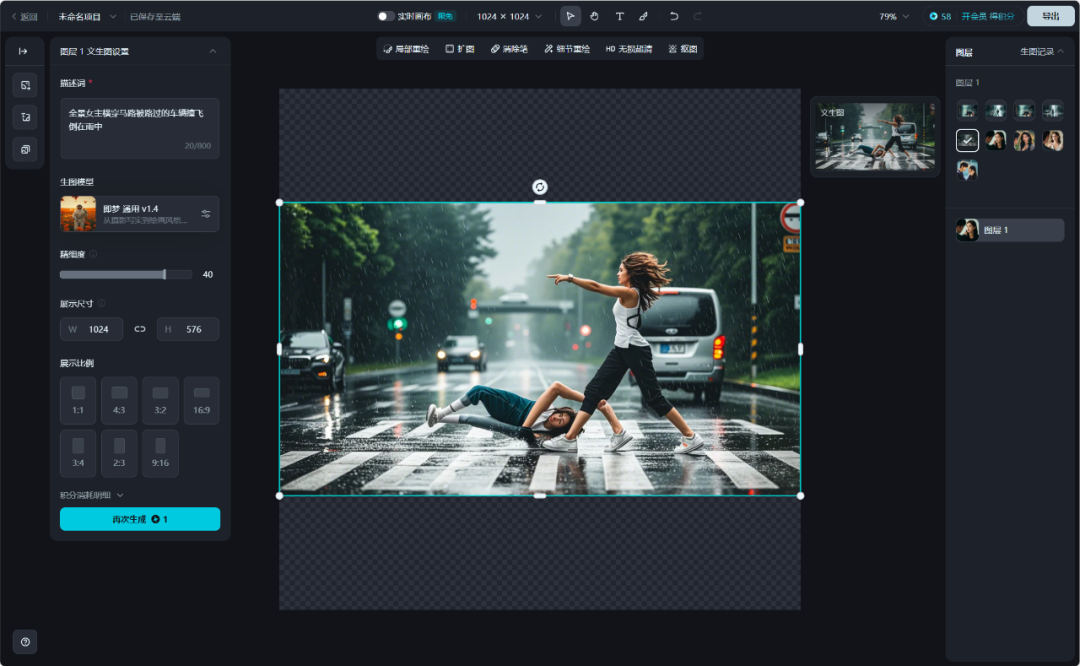Select the 1:1 aspect ratio

[x=78, y=400]
